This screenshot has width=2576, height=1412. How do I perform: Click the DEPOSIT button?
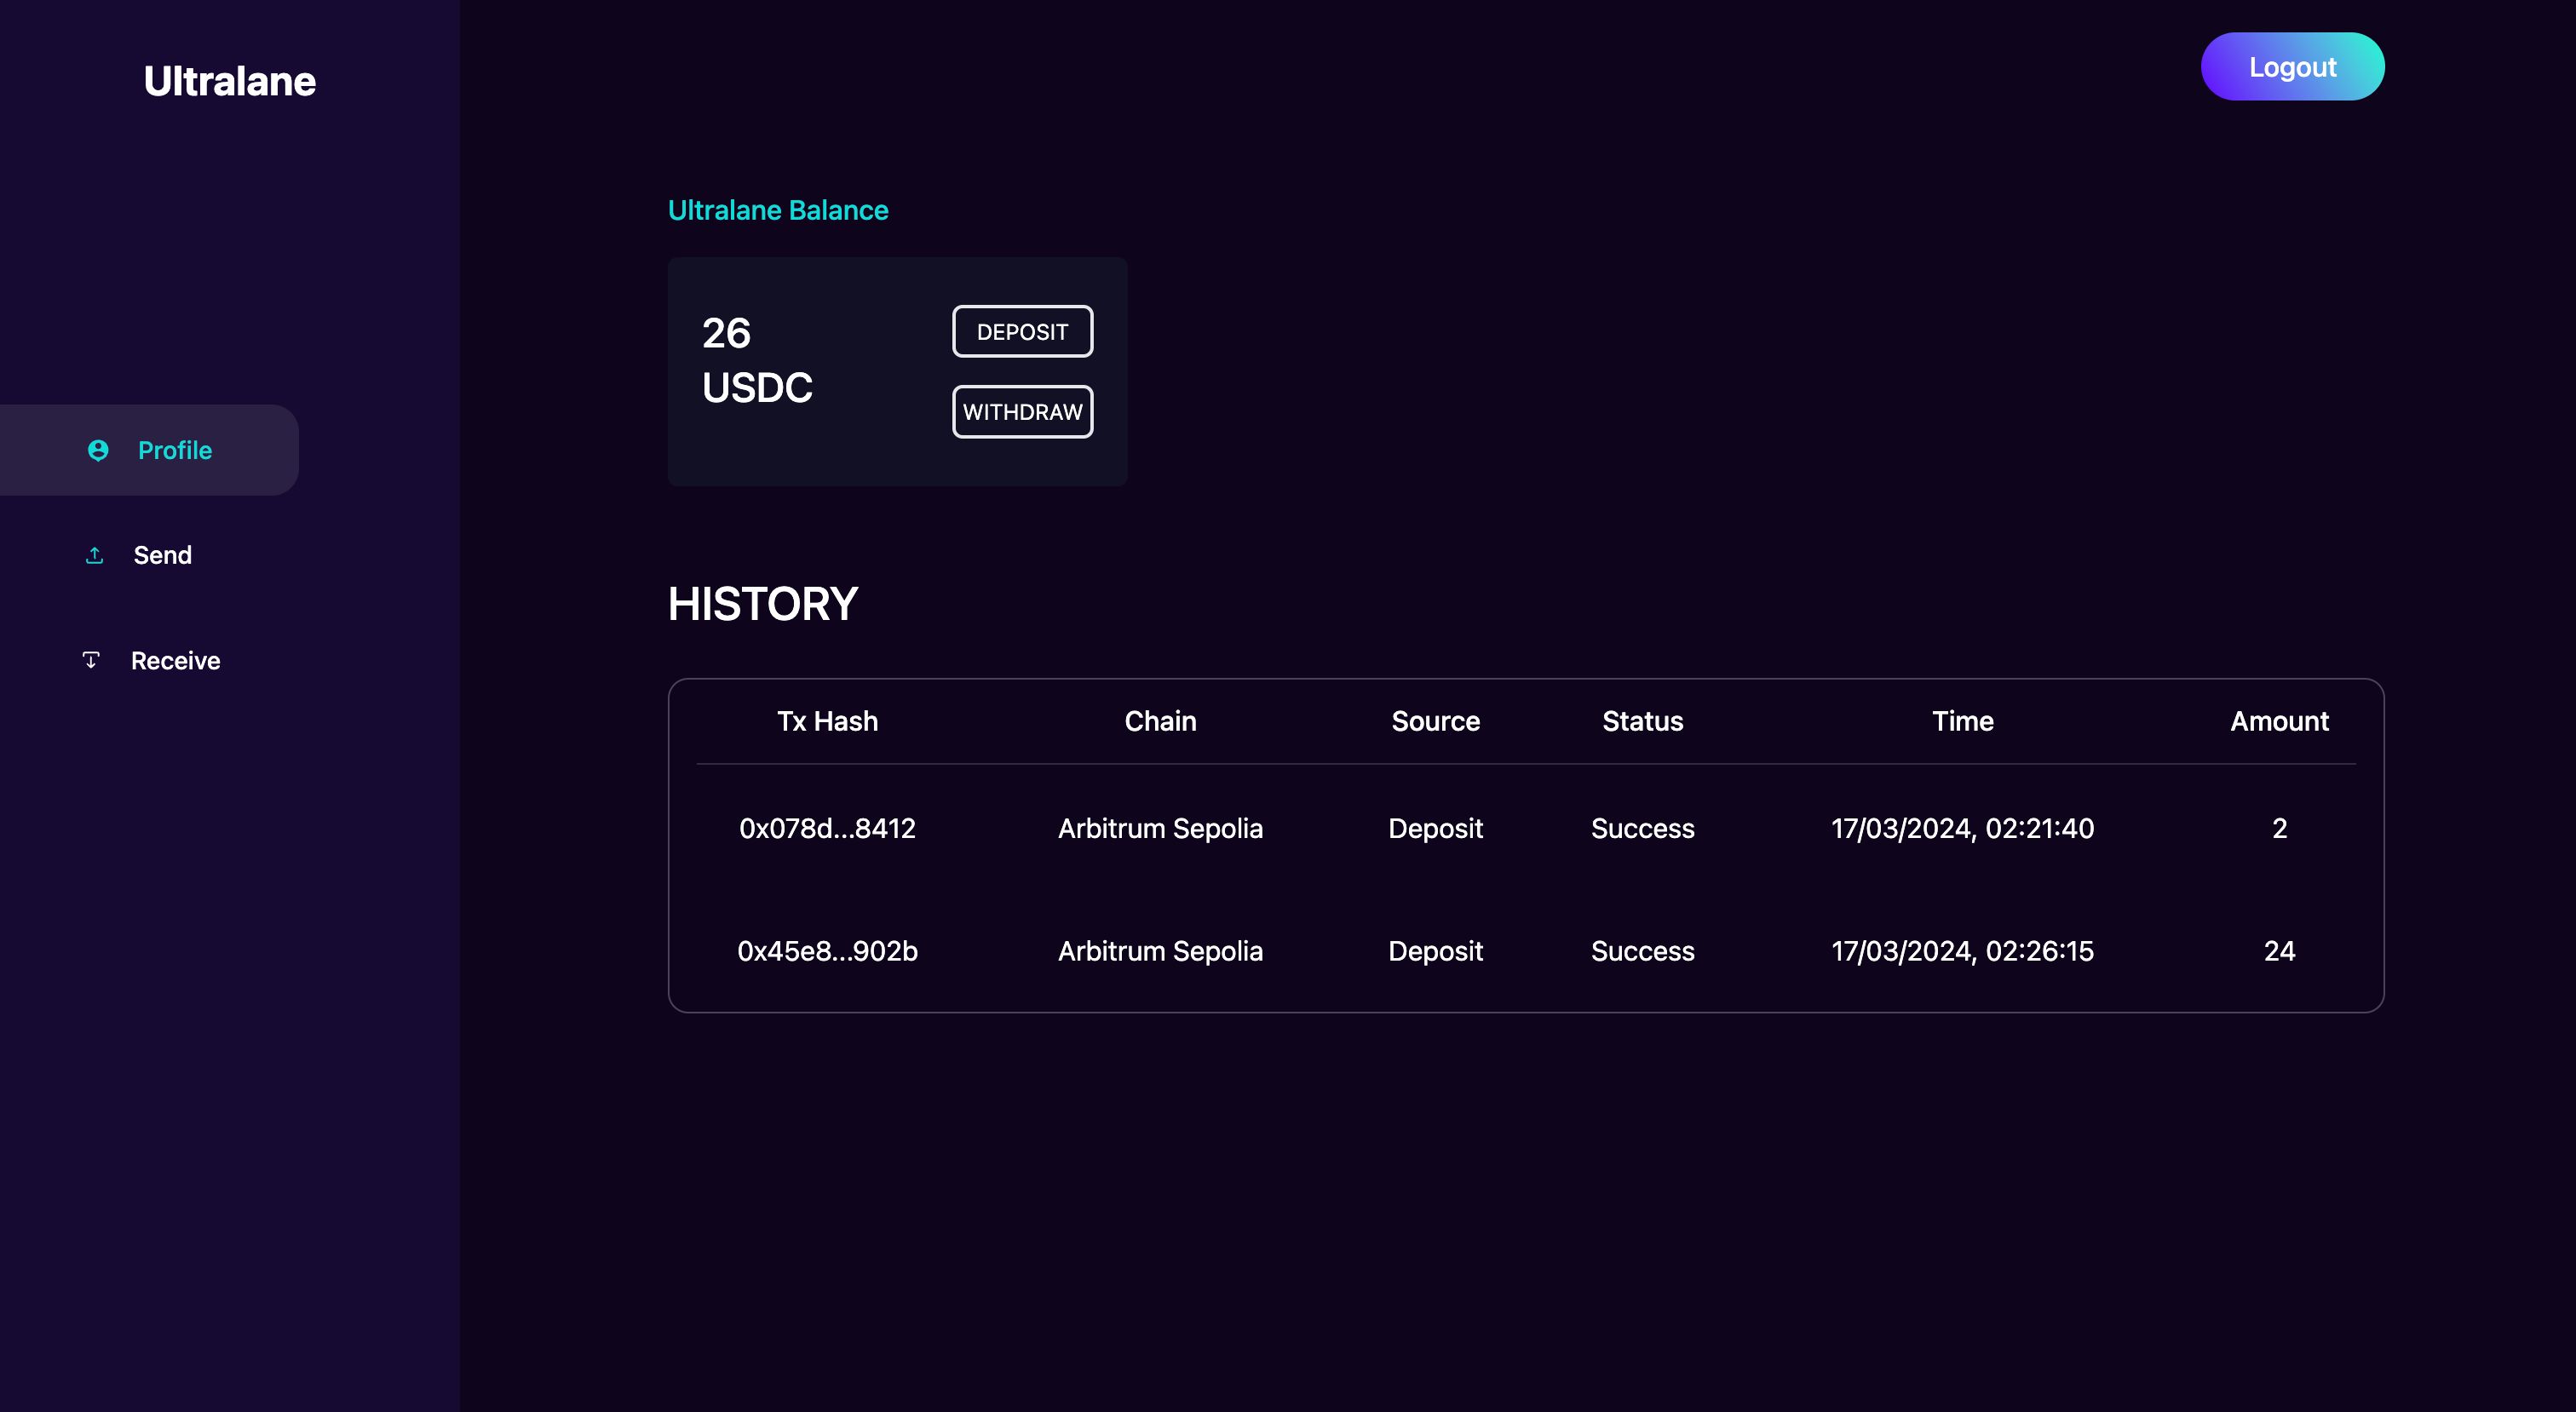pyautogui.click(x=1022, y=331)
